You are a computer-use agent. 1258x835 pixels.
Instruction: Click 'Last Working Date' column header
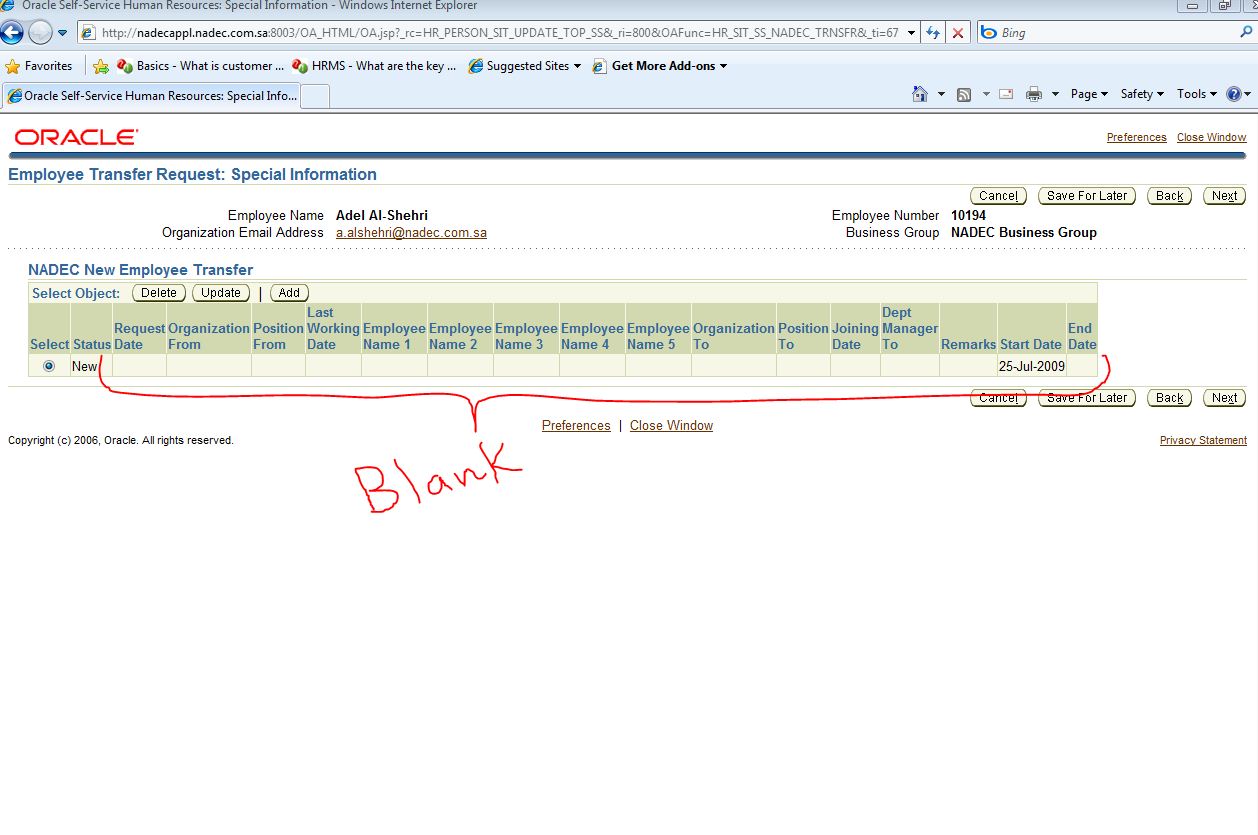coord(333,328)
